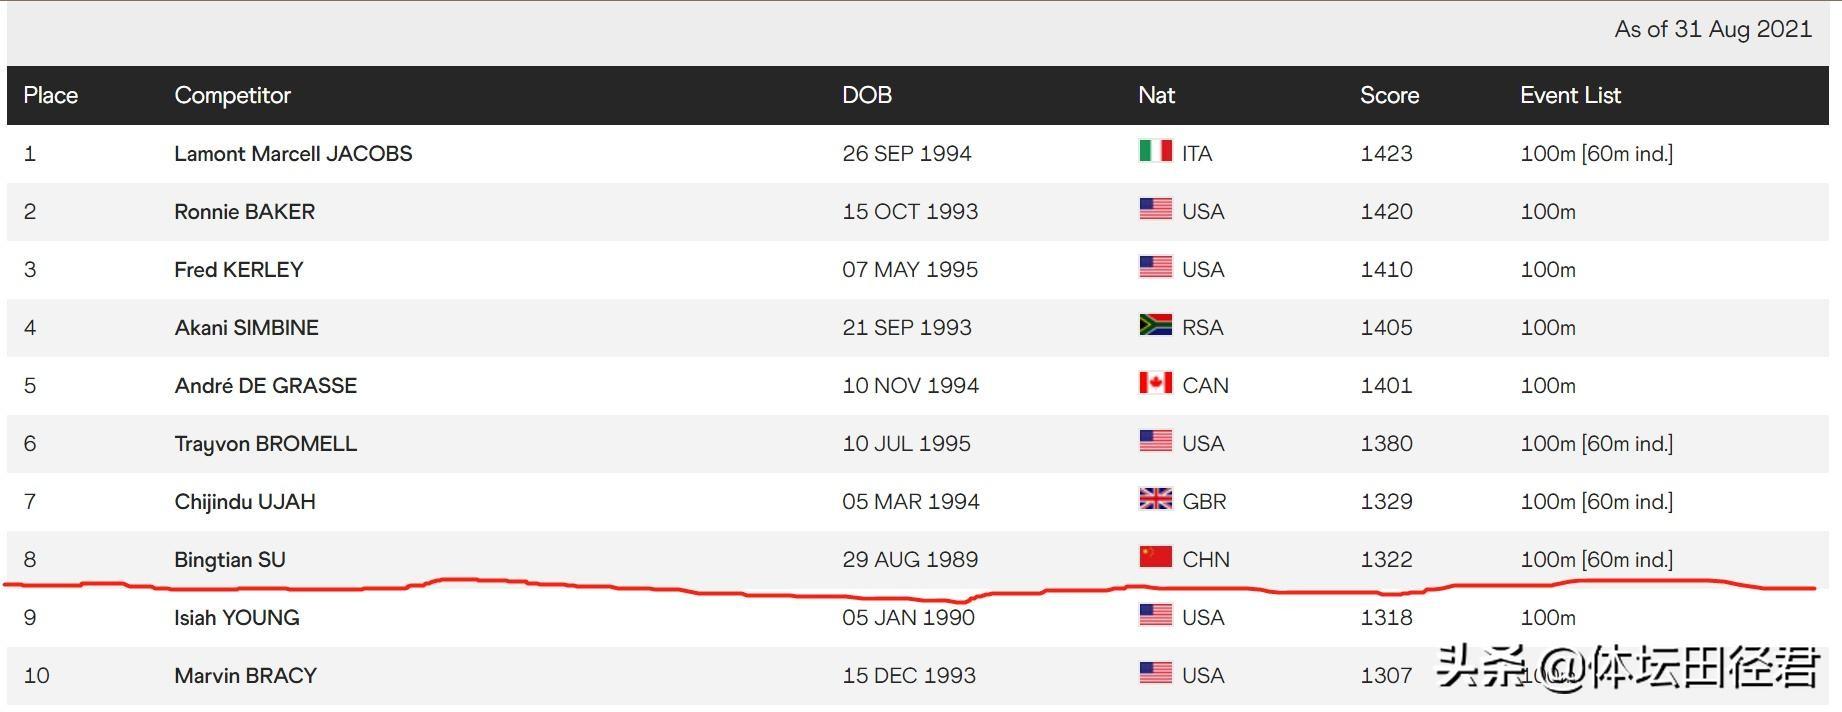Click the DOB column header

pyautogui.click(x=867, y=95)
